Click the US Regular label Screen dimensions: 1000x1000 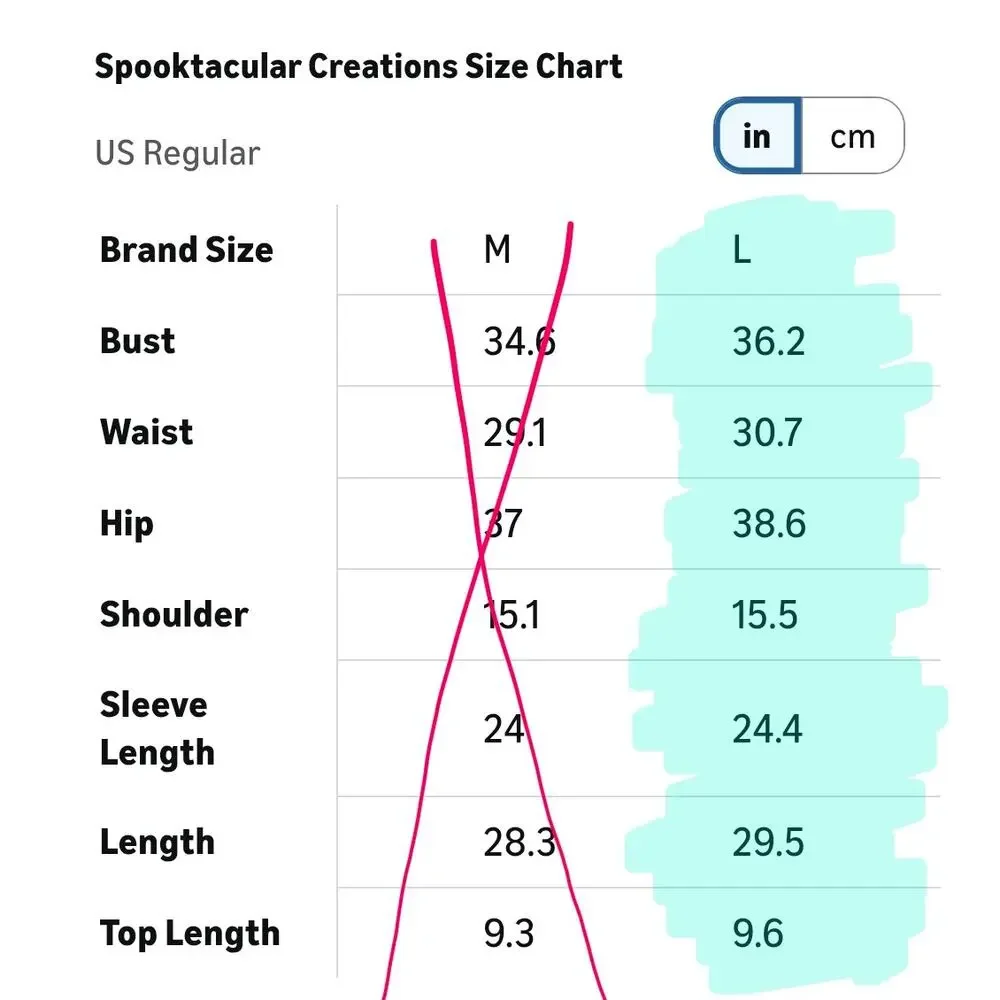tap(177, 154)
